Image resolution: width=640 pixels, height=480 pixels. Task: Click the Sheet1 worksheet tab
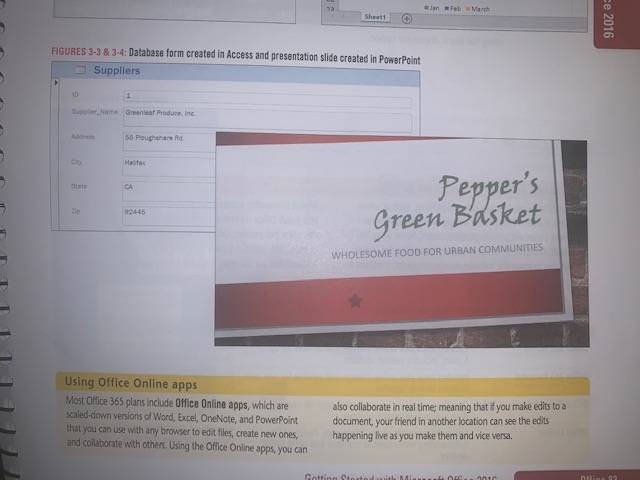coord(375,17)
